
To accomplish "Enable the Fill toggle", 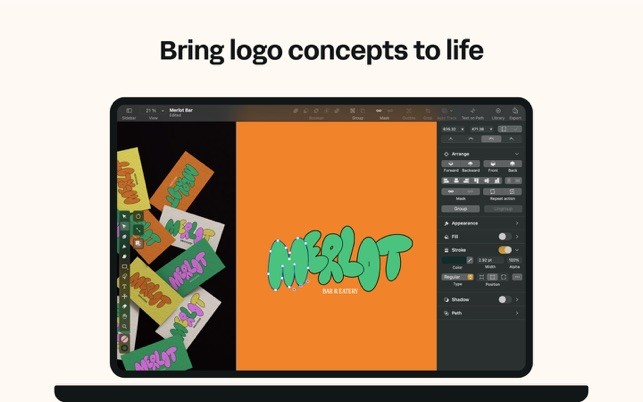I will (x=504, y=236).
